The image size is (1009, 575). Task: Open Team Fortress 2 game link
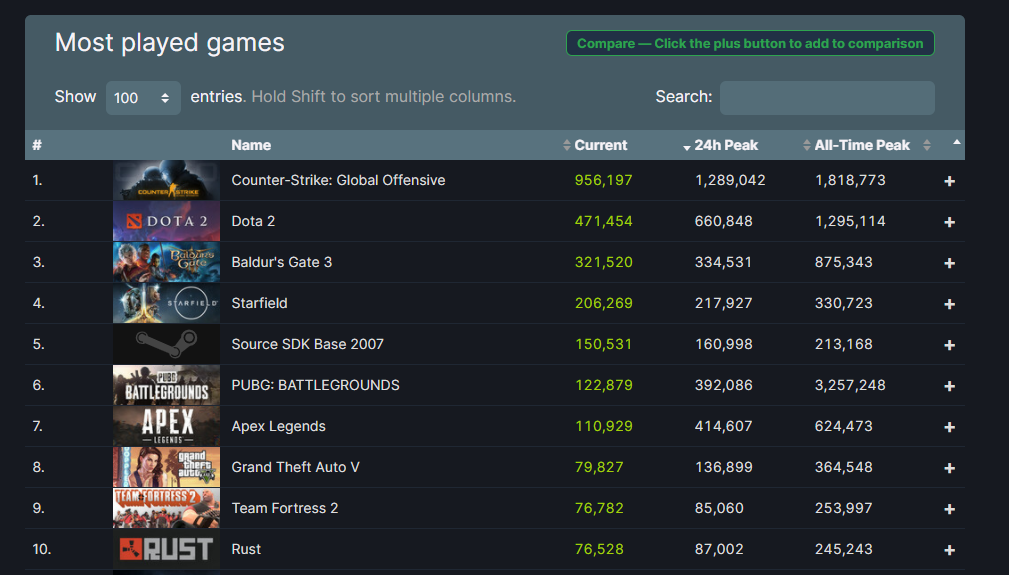coord(284,508)
